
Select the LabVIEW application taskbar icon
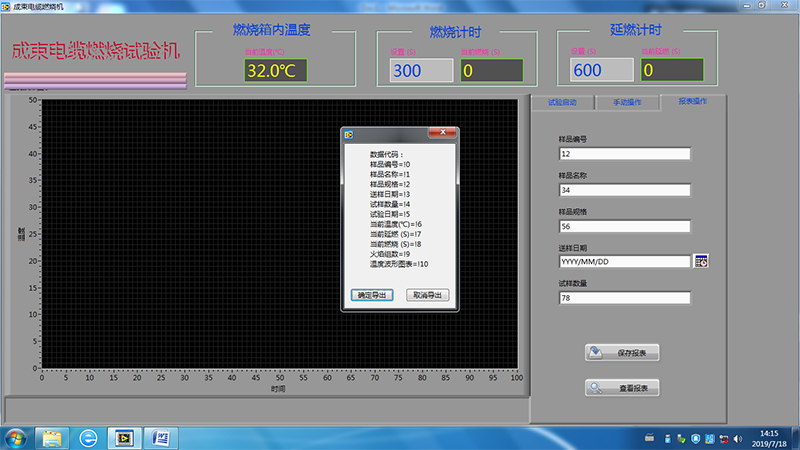point(125,438)
